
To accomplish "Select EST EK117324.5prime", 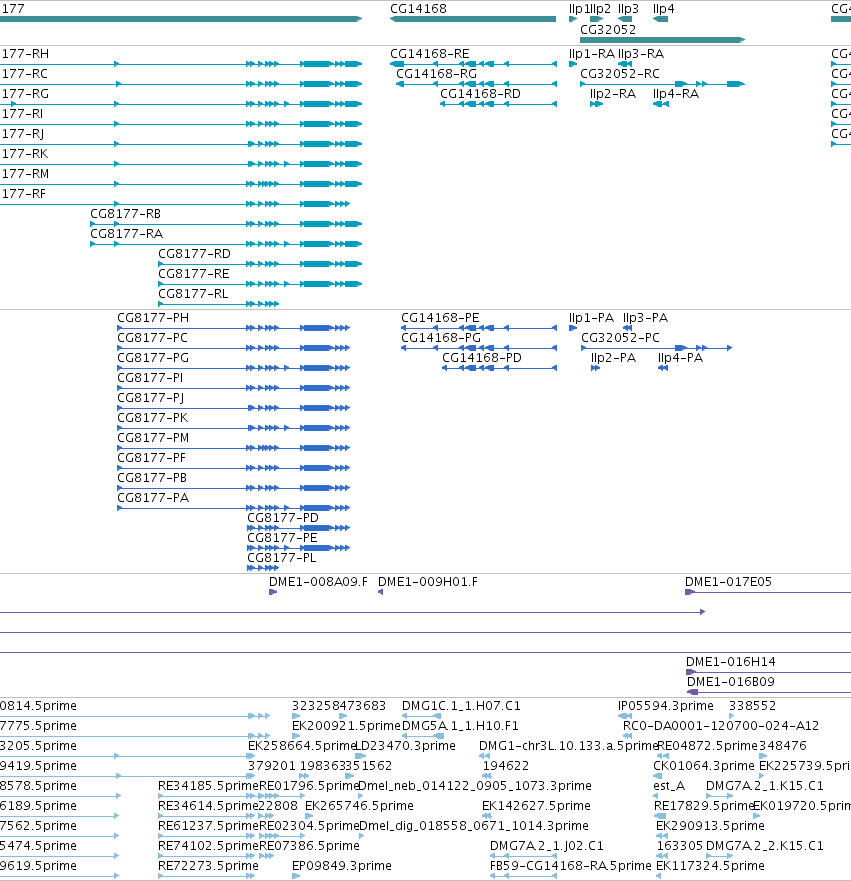I will click(x=711, y=866).
